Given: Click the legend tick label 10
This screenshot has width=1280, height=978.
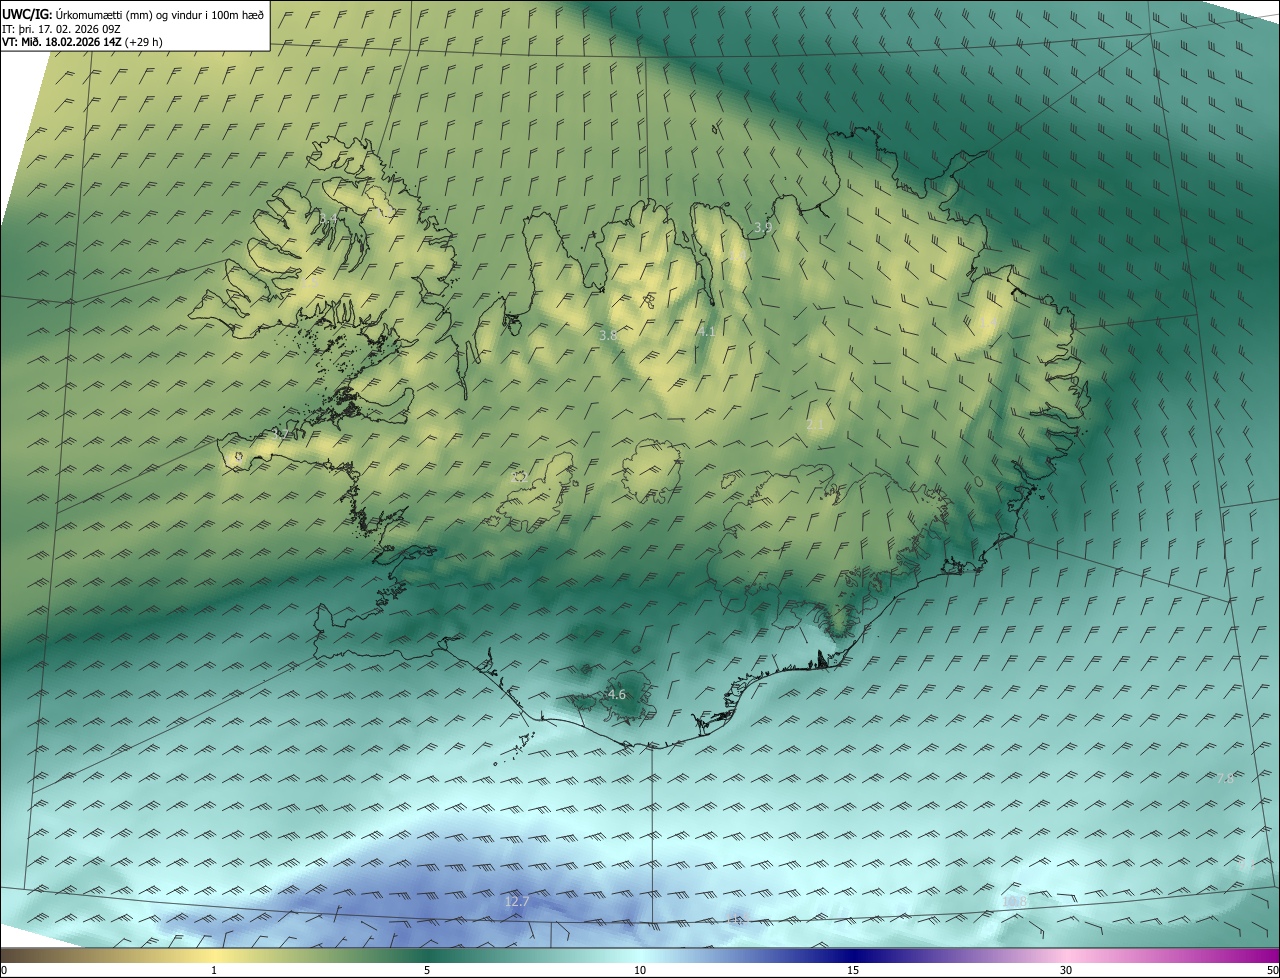Looking at the screenshot, I should (x=640, y=970).
